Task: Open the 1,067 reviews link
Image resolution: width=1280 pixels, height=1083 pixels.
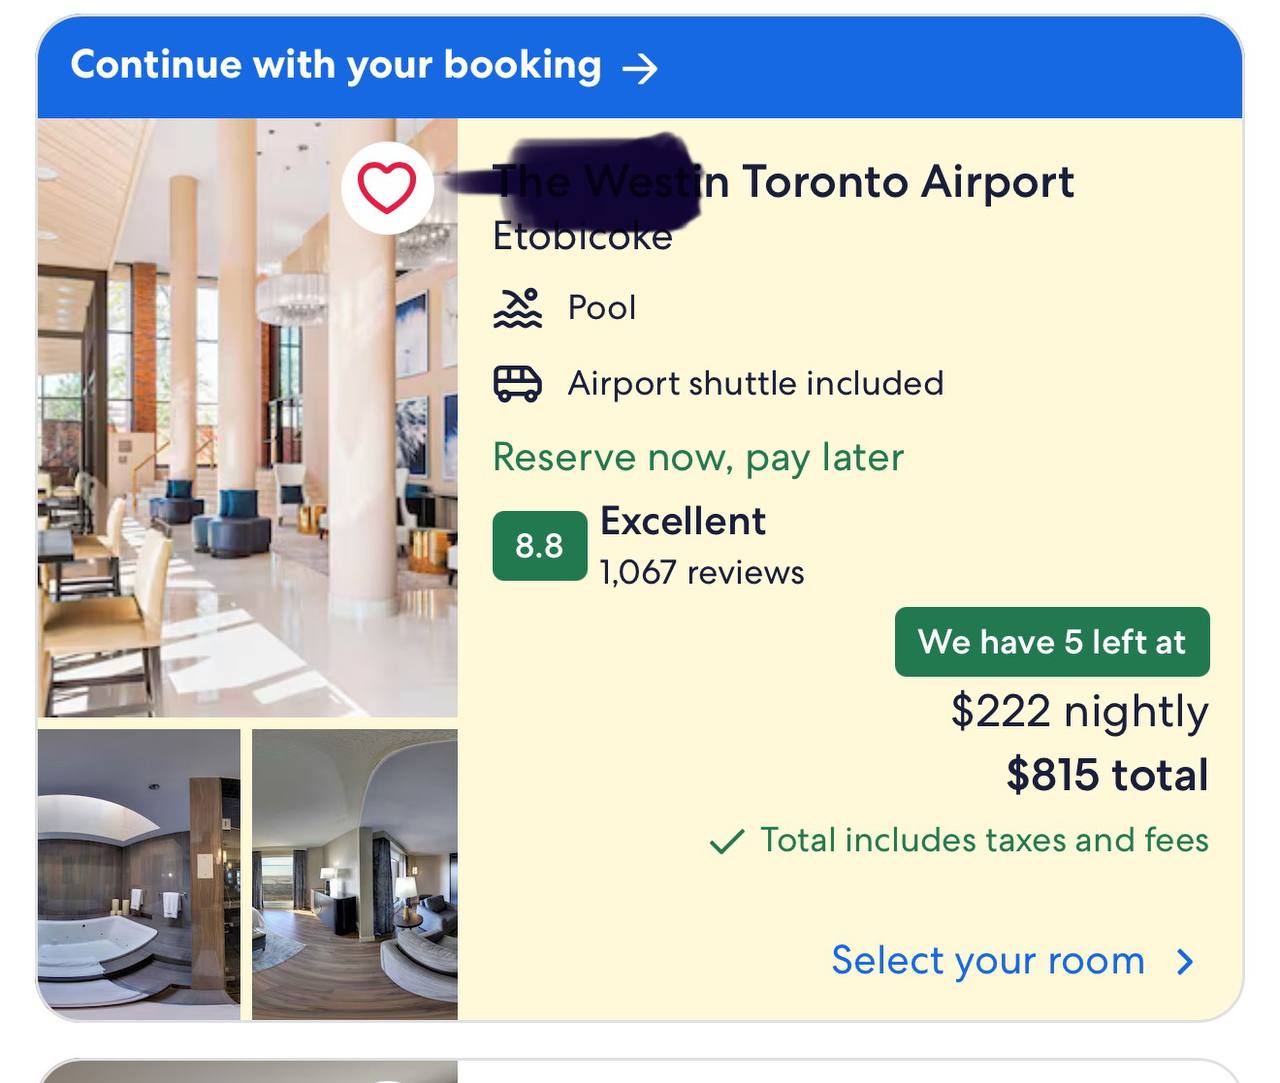Action: tap(702, 573)
